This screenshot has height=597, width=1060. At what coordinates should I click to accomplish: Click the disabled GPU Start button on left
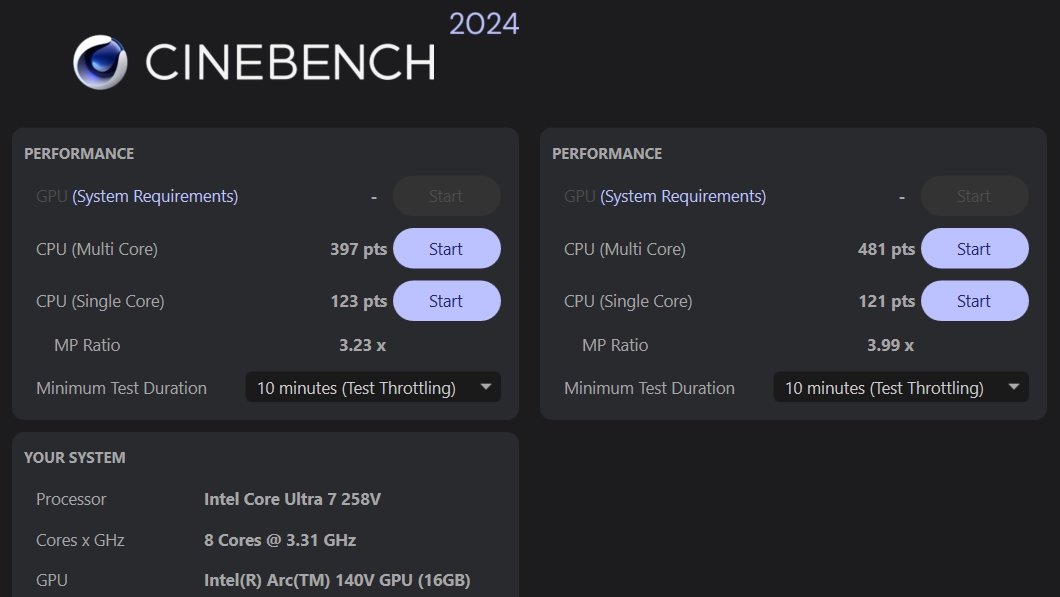point(447,196)
